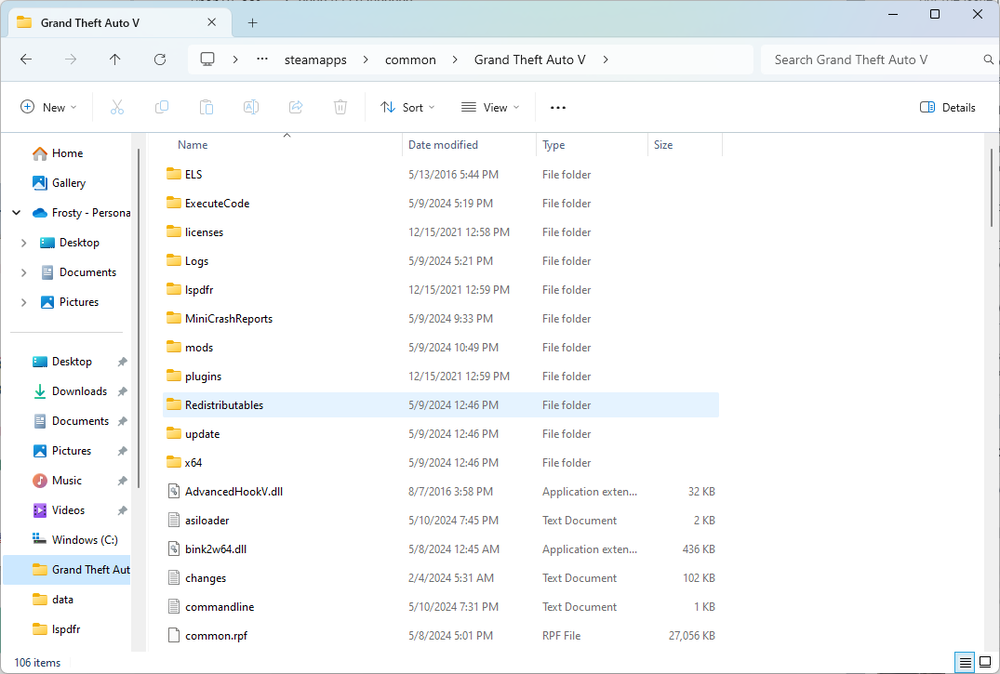Viewport: 1000px width, 674px height.
Task: Select the Cut icon in the toolbar
Action: click(x=116, y=107)
